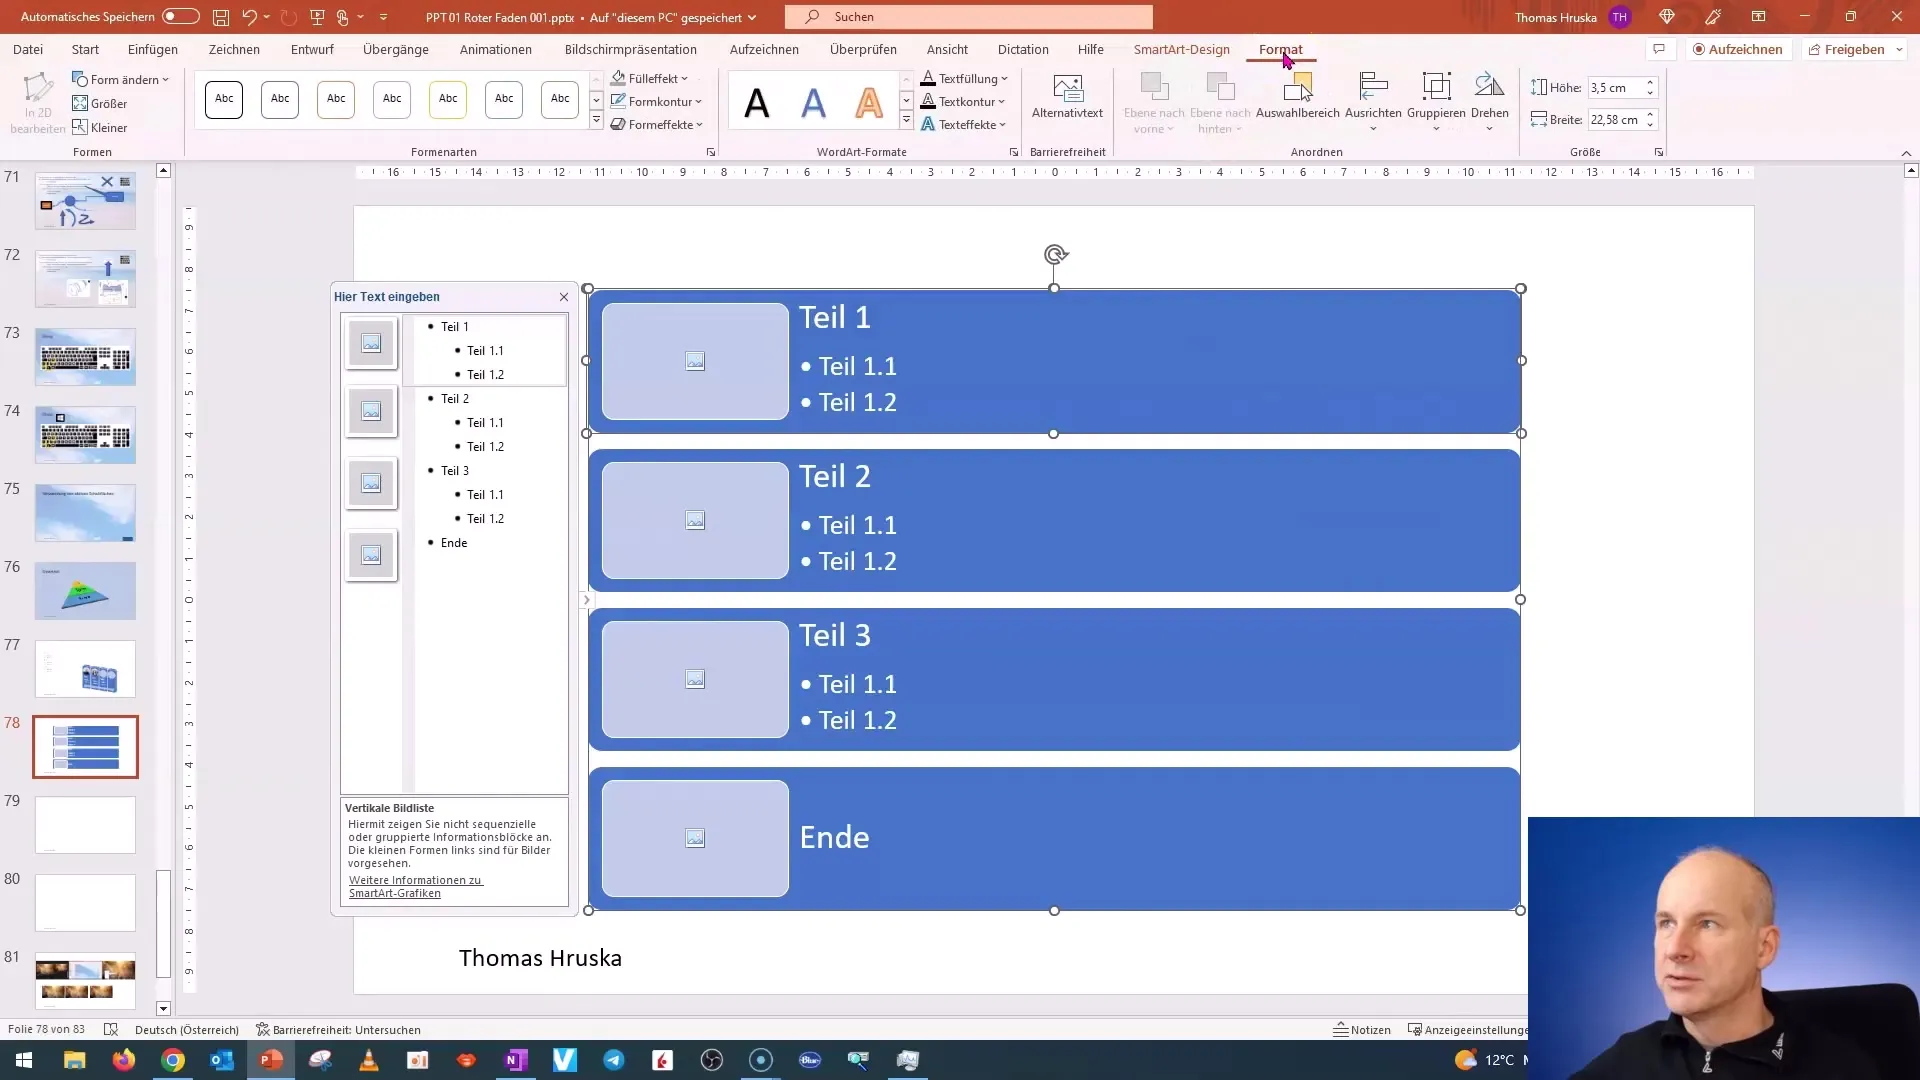The image size is (1920, 1080).
Task: Expand the WordArt styles gallery
Action: pyautogui.click(x=906, y=121)
